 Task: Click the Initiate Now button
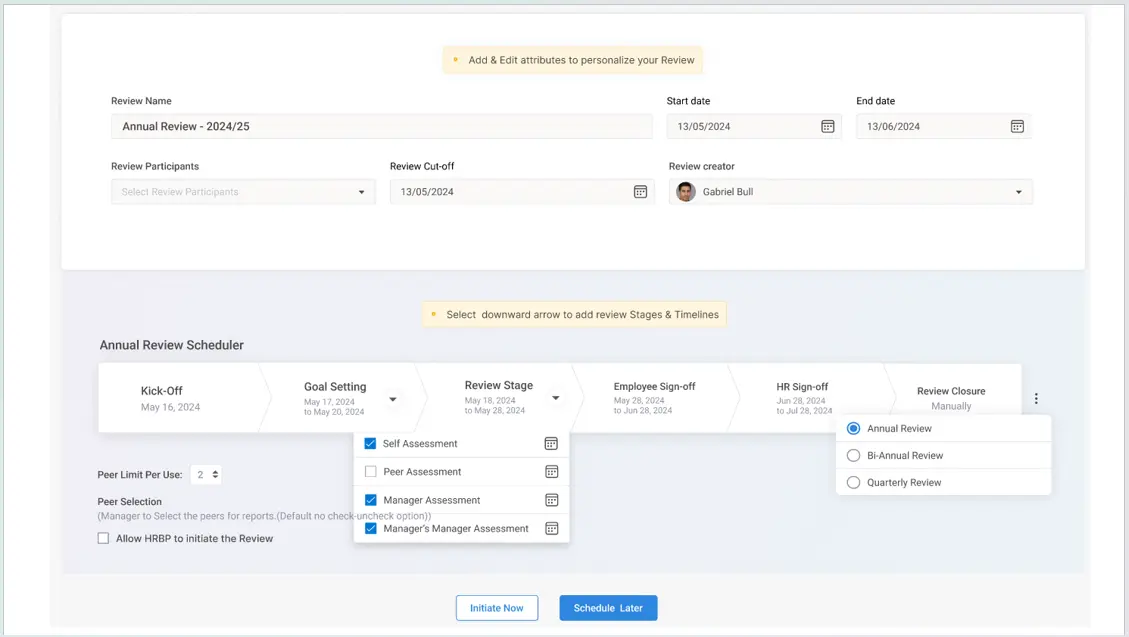click(x=497, y=608)
